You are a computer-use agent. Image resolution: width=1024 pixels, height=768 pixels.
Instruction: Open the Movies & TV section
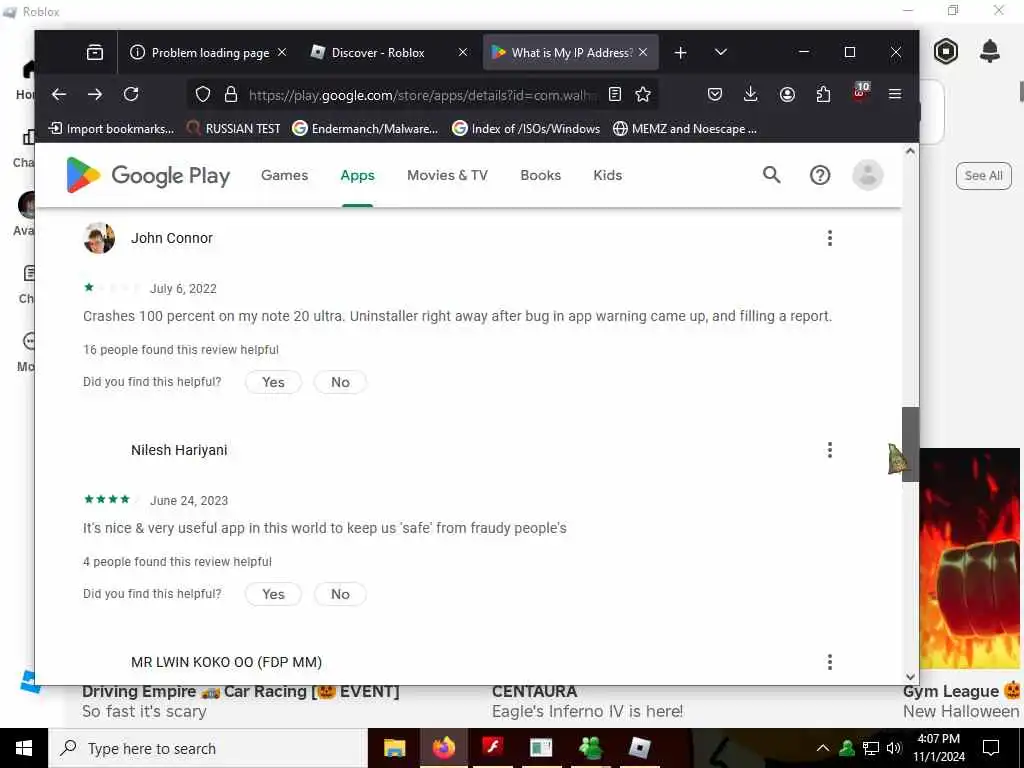pyautogui.click(x=447, y=175)
